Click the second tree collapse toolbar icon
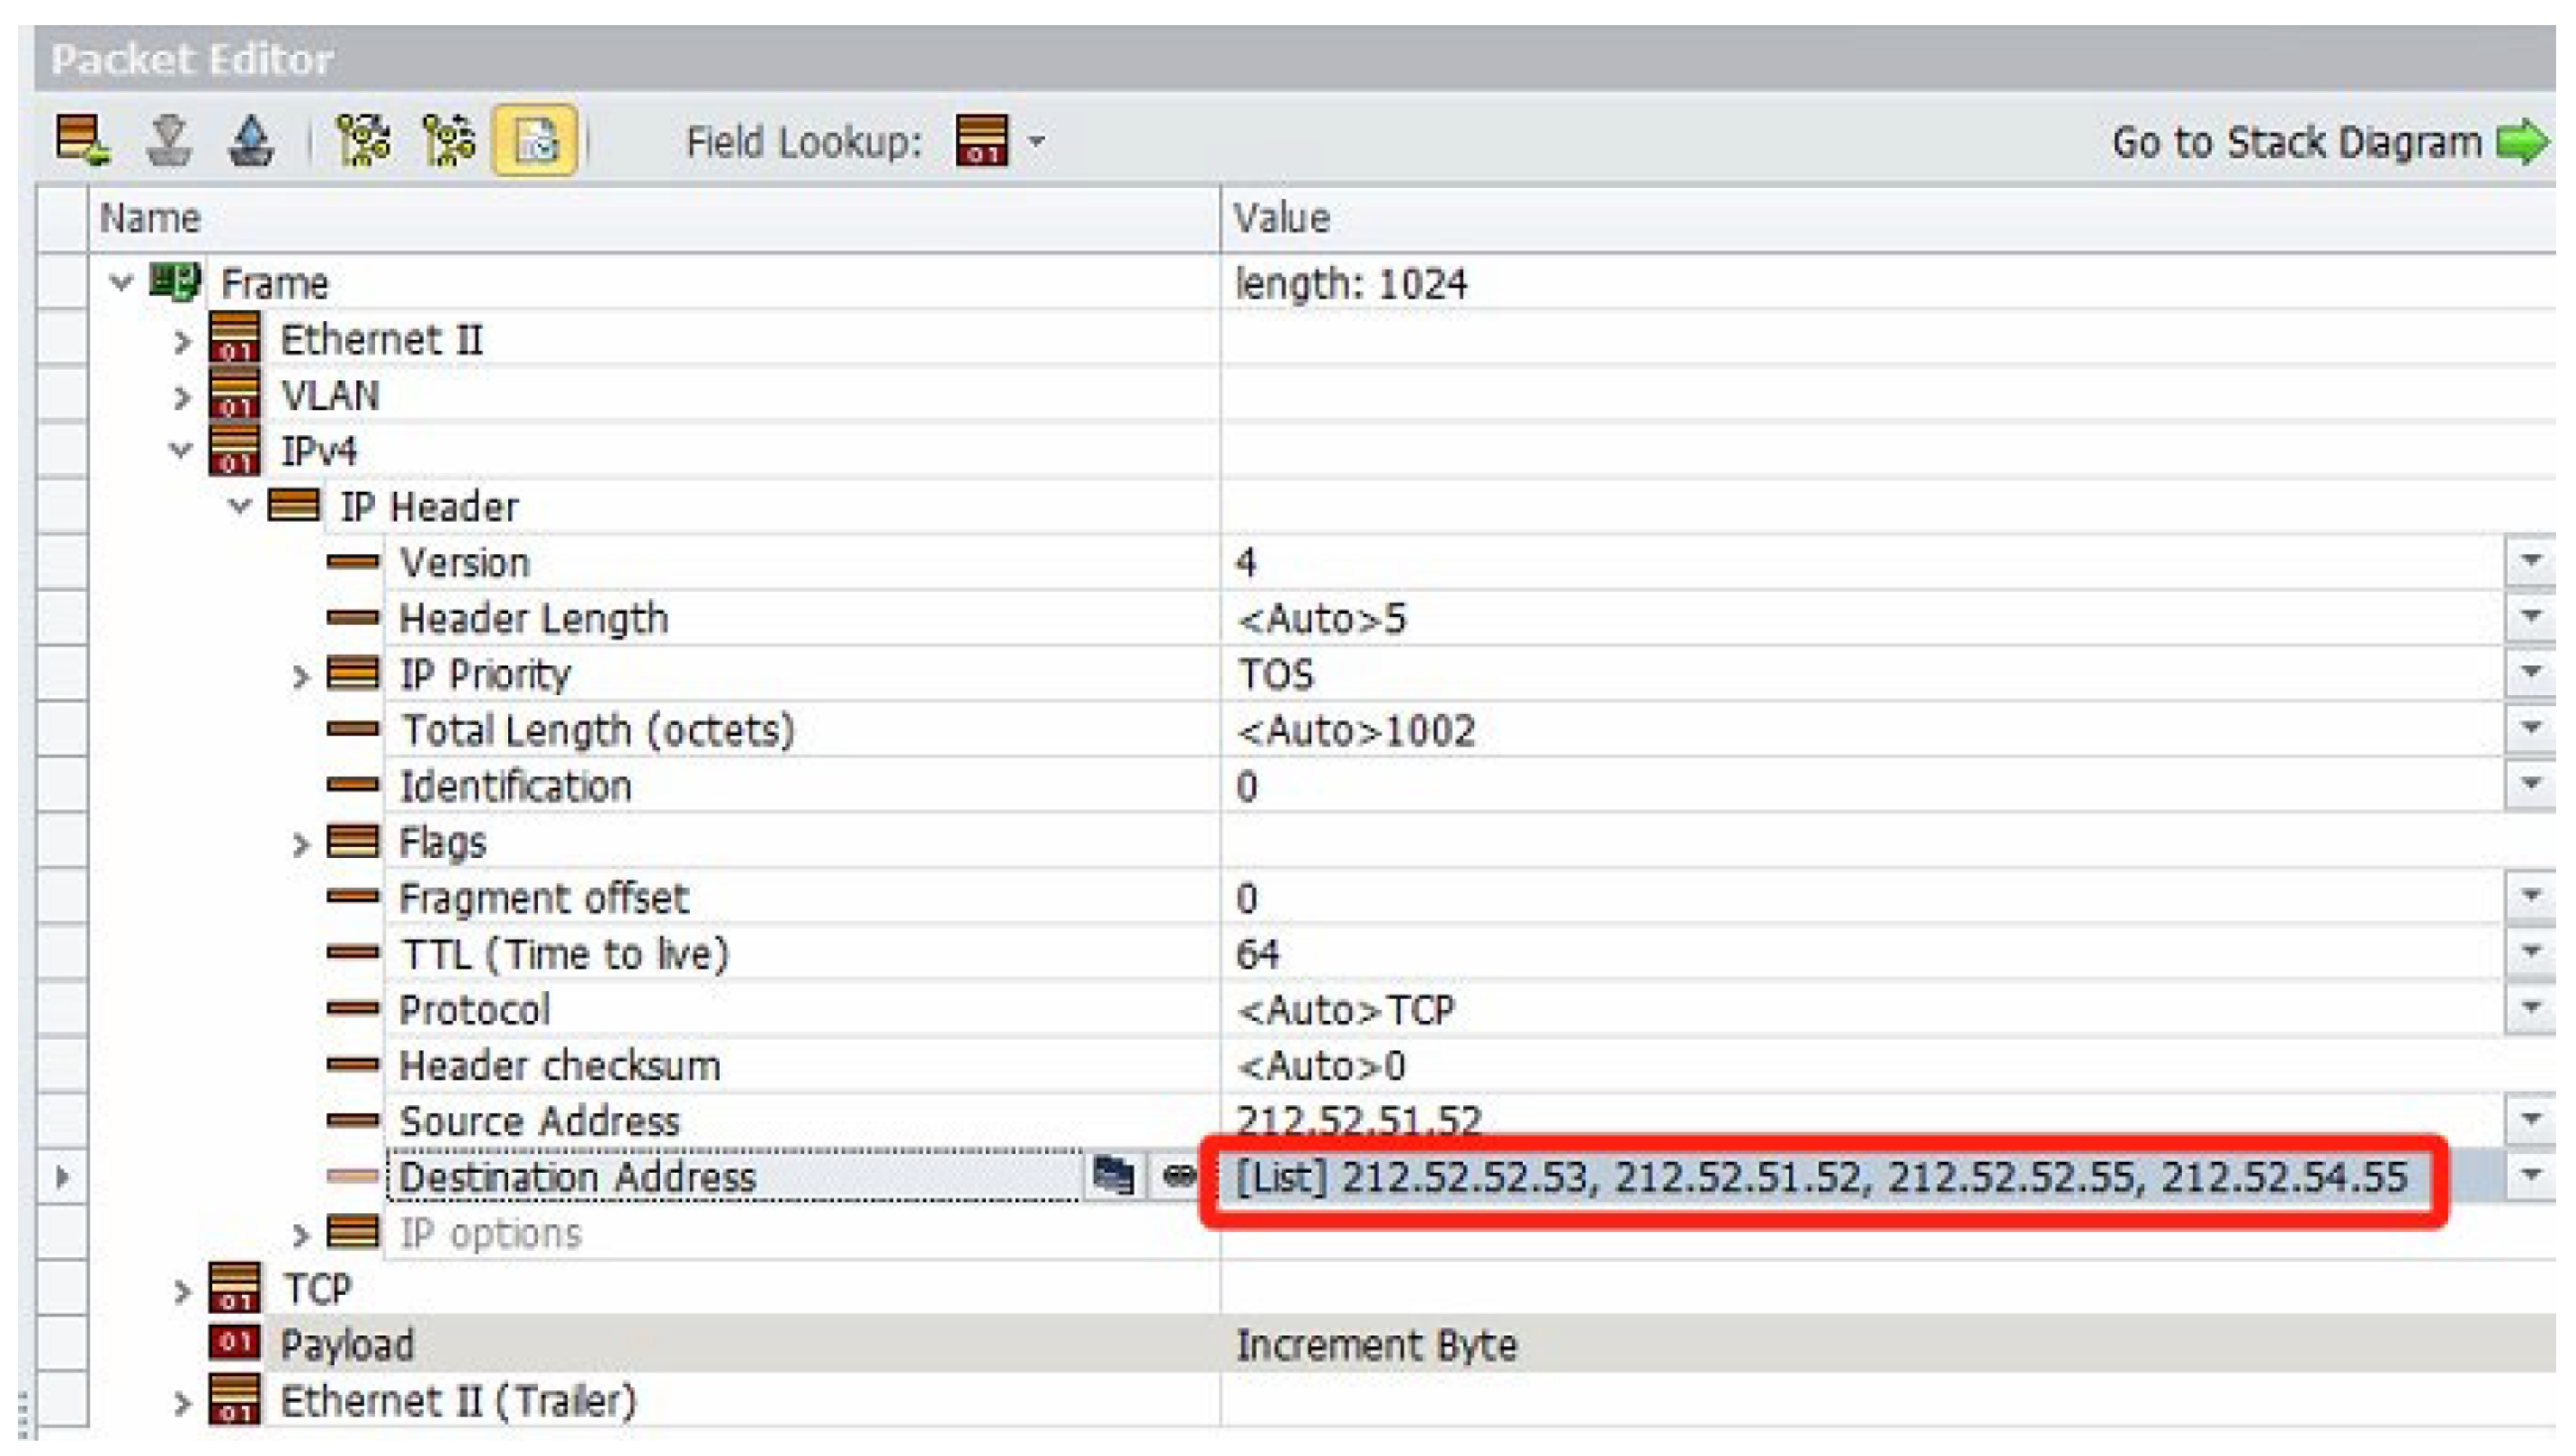 point(449,140)
